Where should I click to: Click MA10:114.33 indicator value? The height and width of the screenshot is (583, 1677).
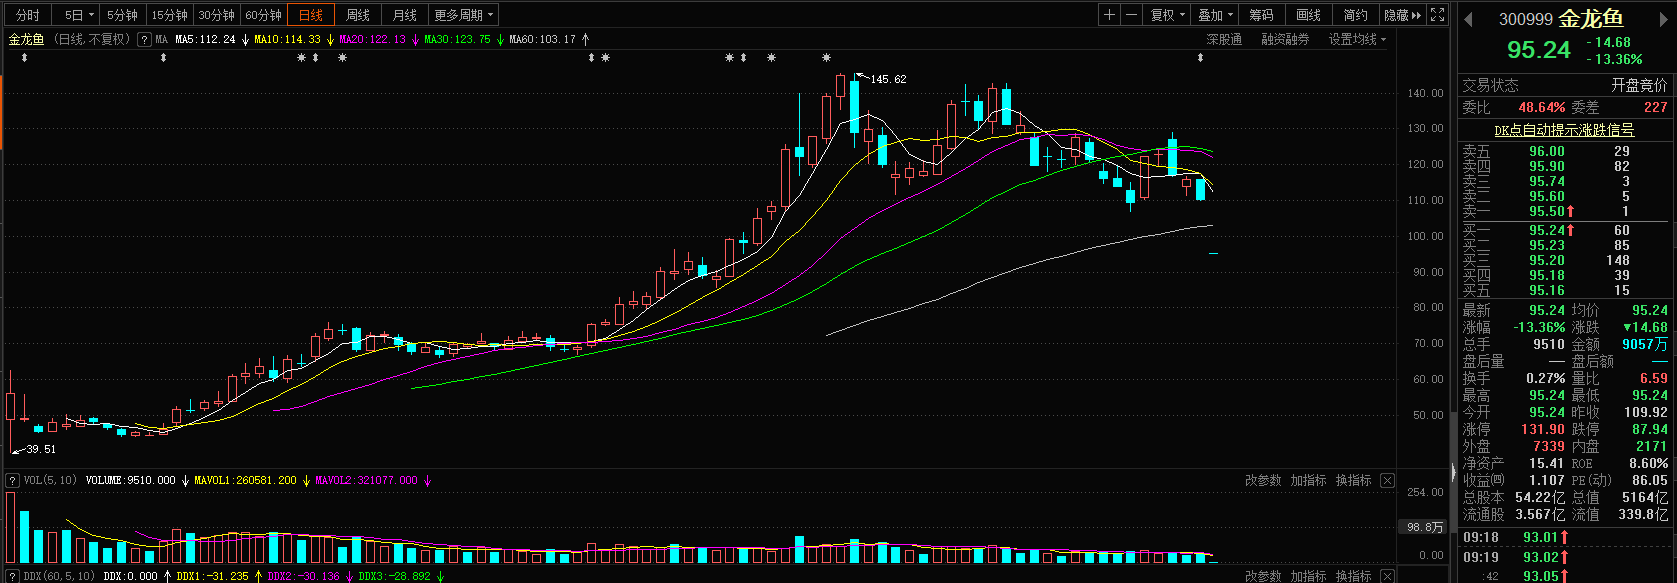287,39
